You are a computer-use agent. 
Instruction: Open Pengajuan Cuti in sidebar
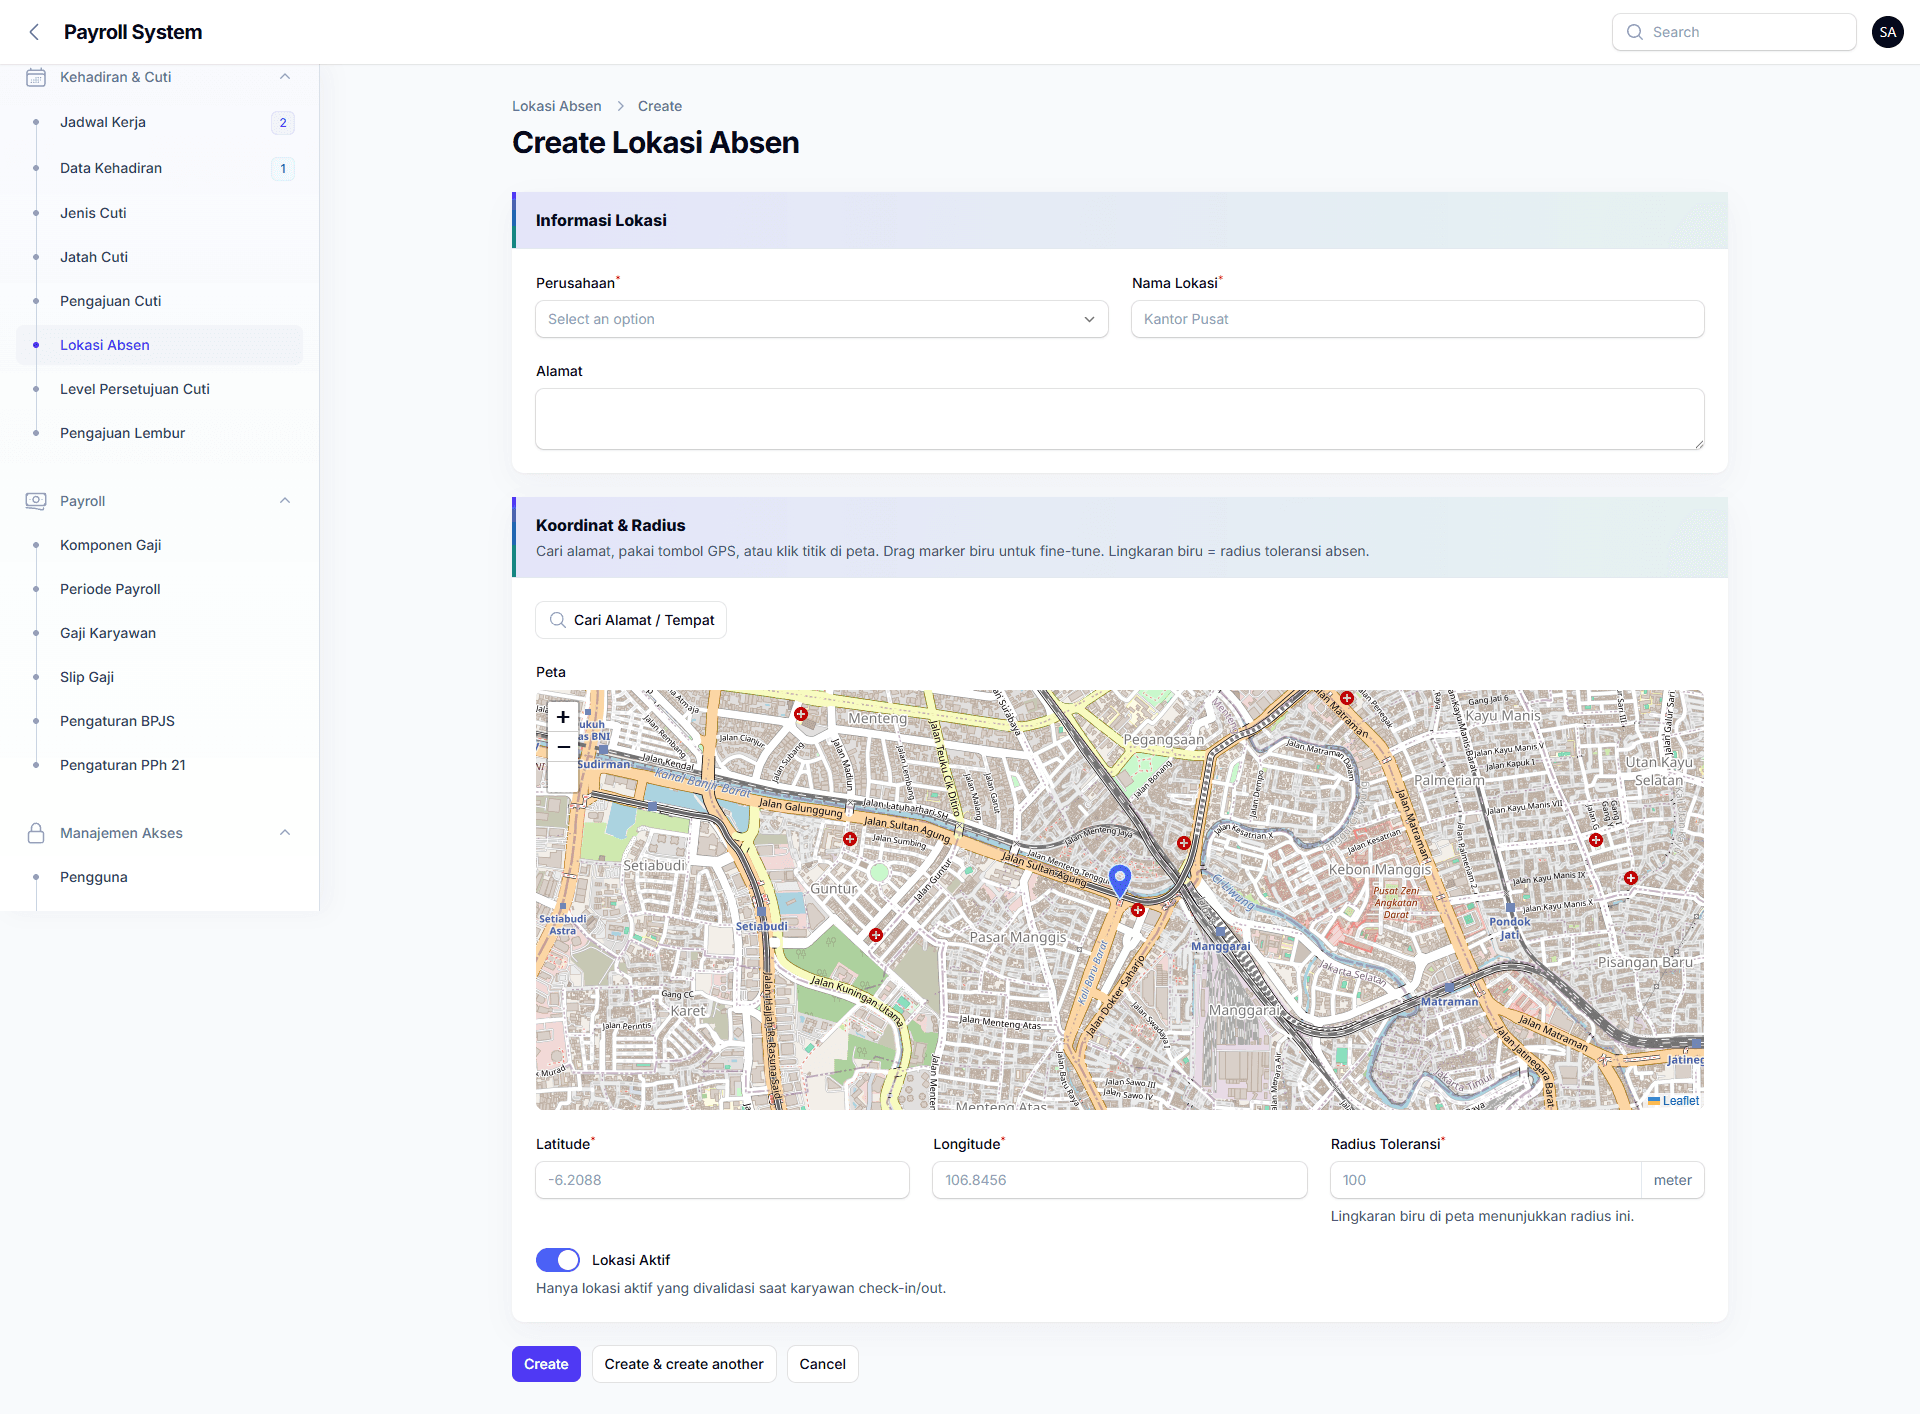pyautogui.click(x=160, y=301)
